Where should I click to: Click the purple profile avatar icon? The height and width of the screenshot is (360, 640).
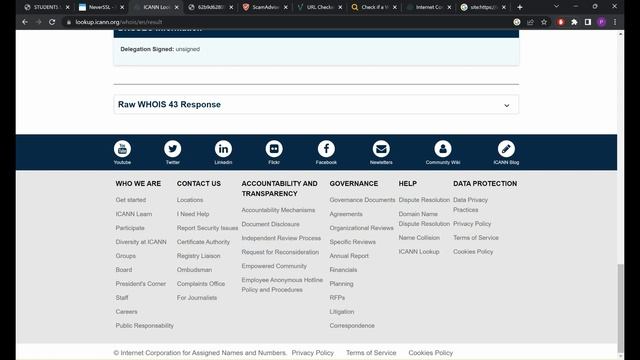[x=601, y=22]
